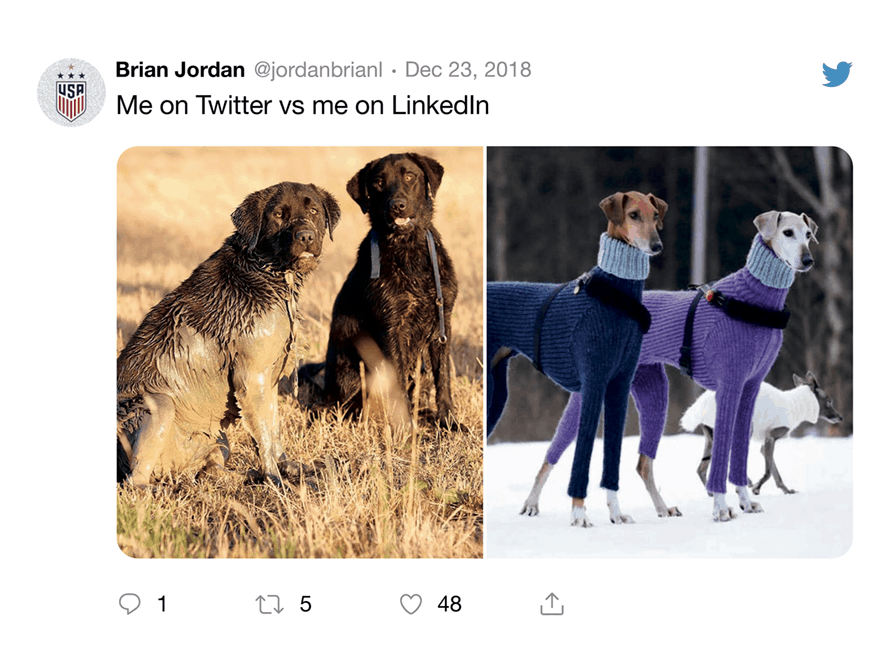Share the tweet via the upload arrow icon

click(x=549, y=604)
